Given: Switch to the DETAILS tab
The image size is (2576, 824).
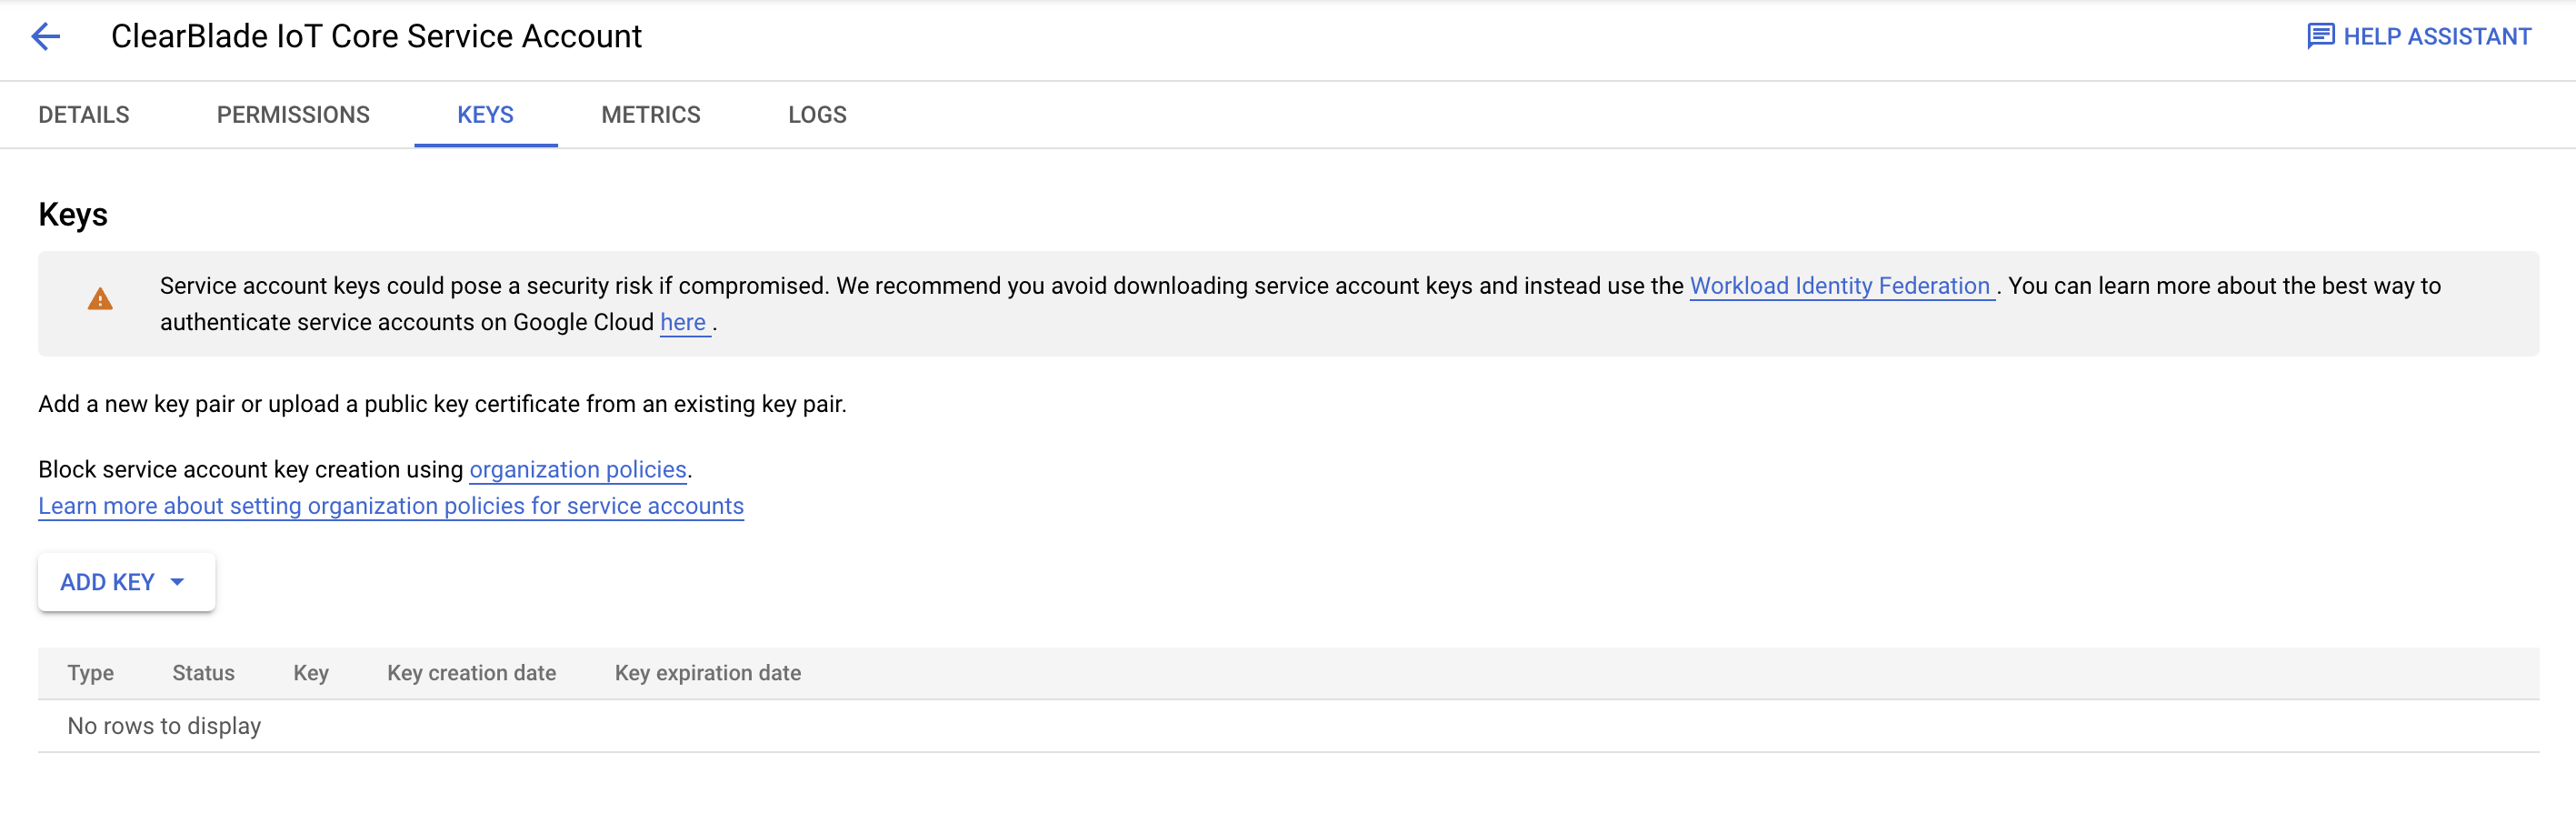Looking at the screenshot, I should point(84,115).
